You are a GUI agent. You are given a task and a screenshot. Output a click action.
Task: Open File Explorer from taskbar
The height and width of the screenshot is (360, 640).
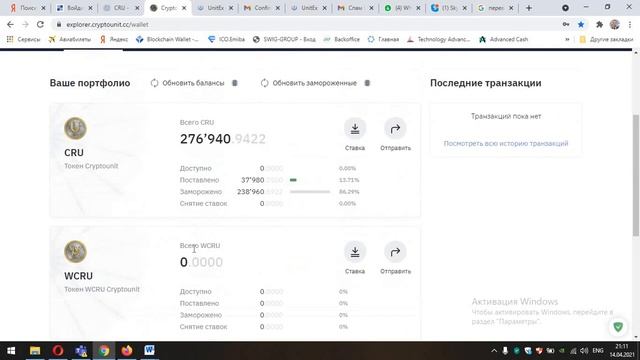[x=35, y=351]
